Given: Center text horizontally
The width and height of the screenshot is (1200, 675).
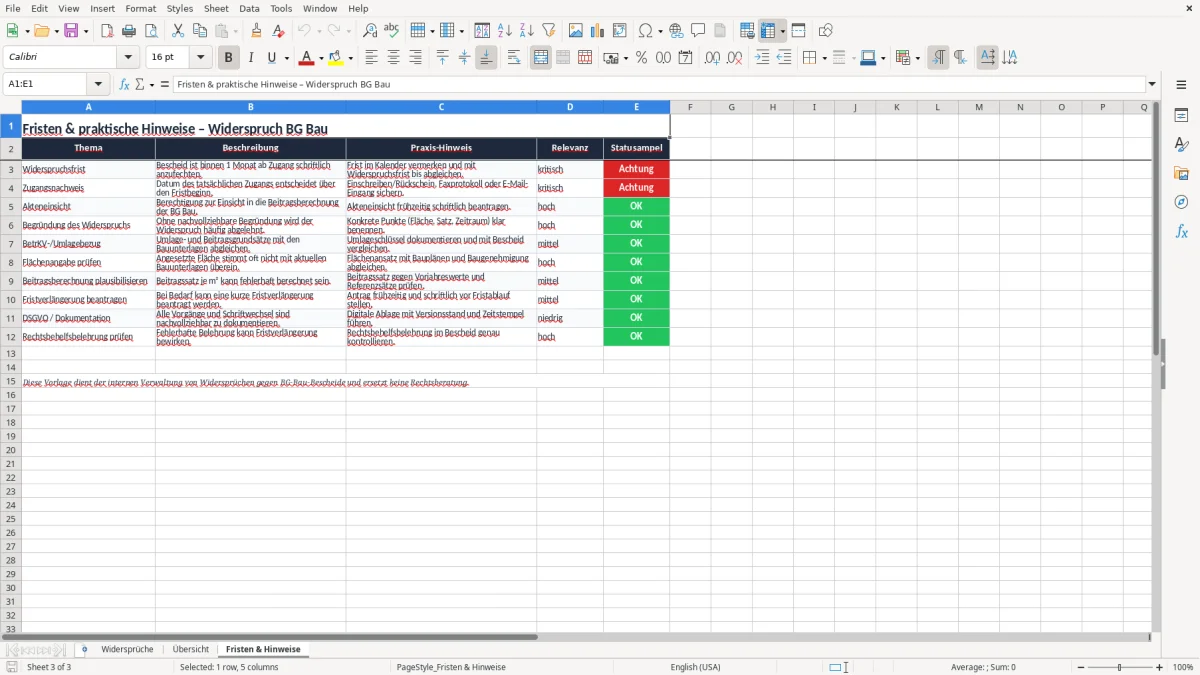Looking at the screenshot, I should (x=393, y=58).
